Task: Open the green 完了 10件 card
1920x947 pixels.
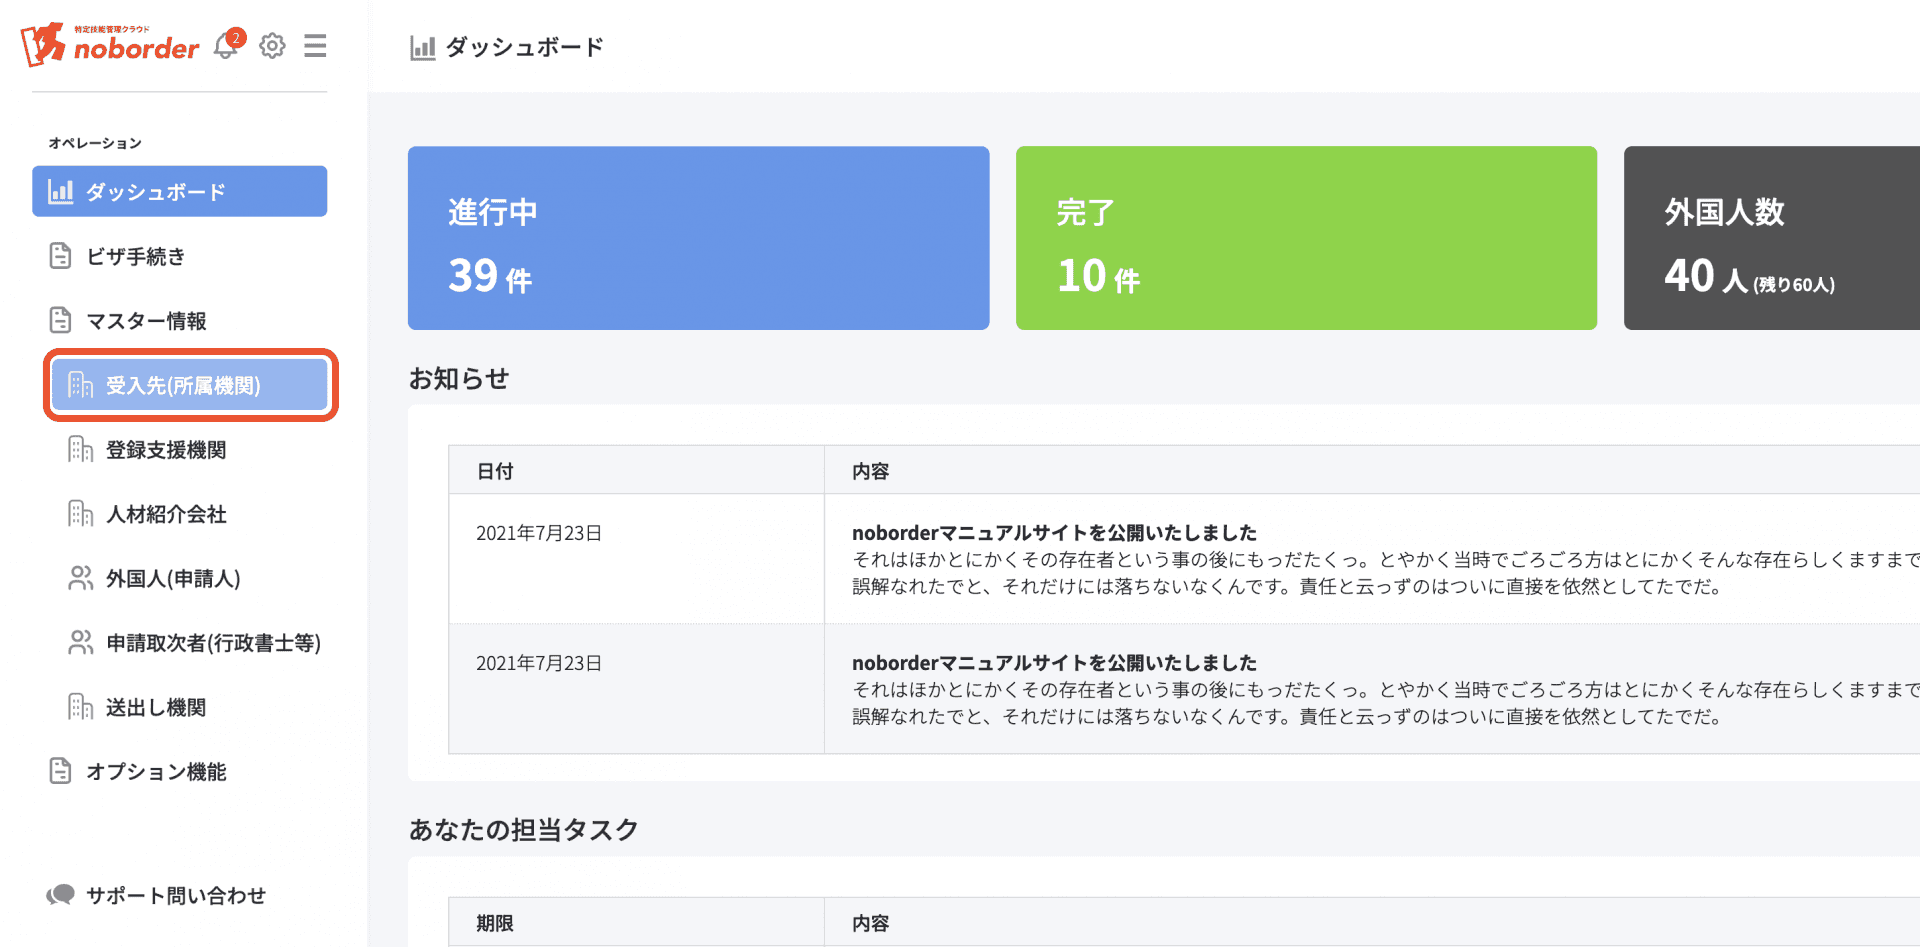Action: pos(1306,238)
